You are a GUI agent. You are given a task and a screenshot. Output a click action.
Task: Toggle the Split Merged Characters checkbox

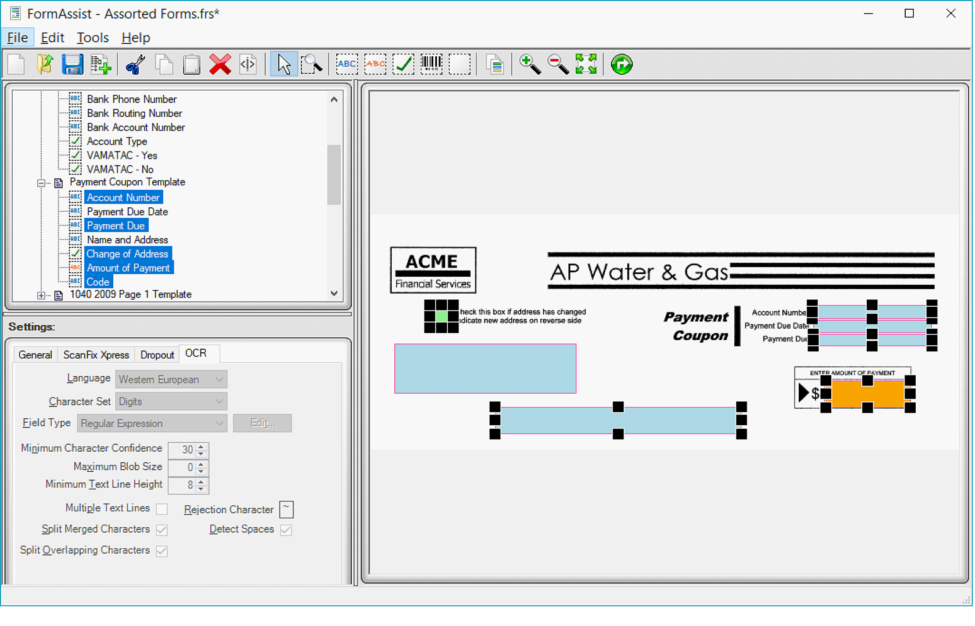[162, 530]
